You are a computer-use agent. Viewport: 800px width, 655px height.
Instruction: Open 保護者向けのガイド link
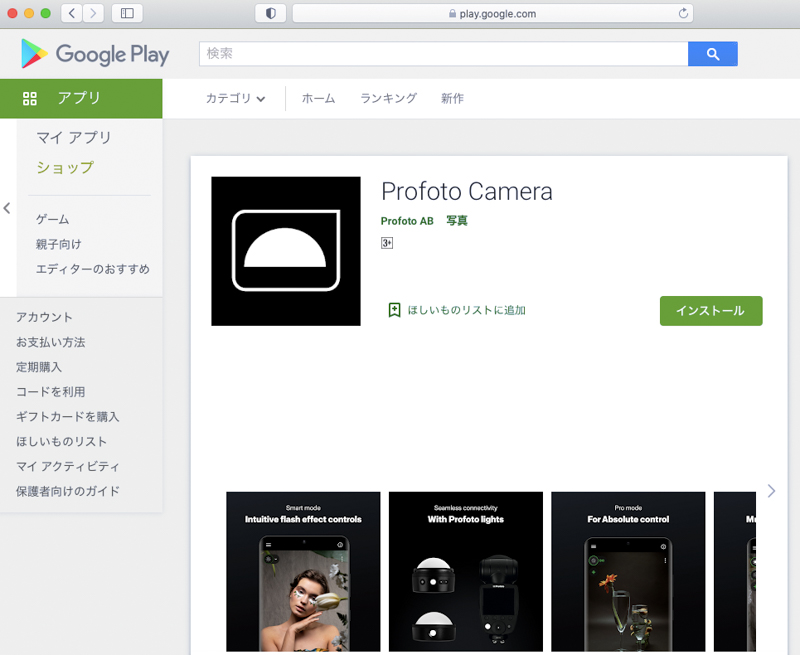[x=67, y=491]
